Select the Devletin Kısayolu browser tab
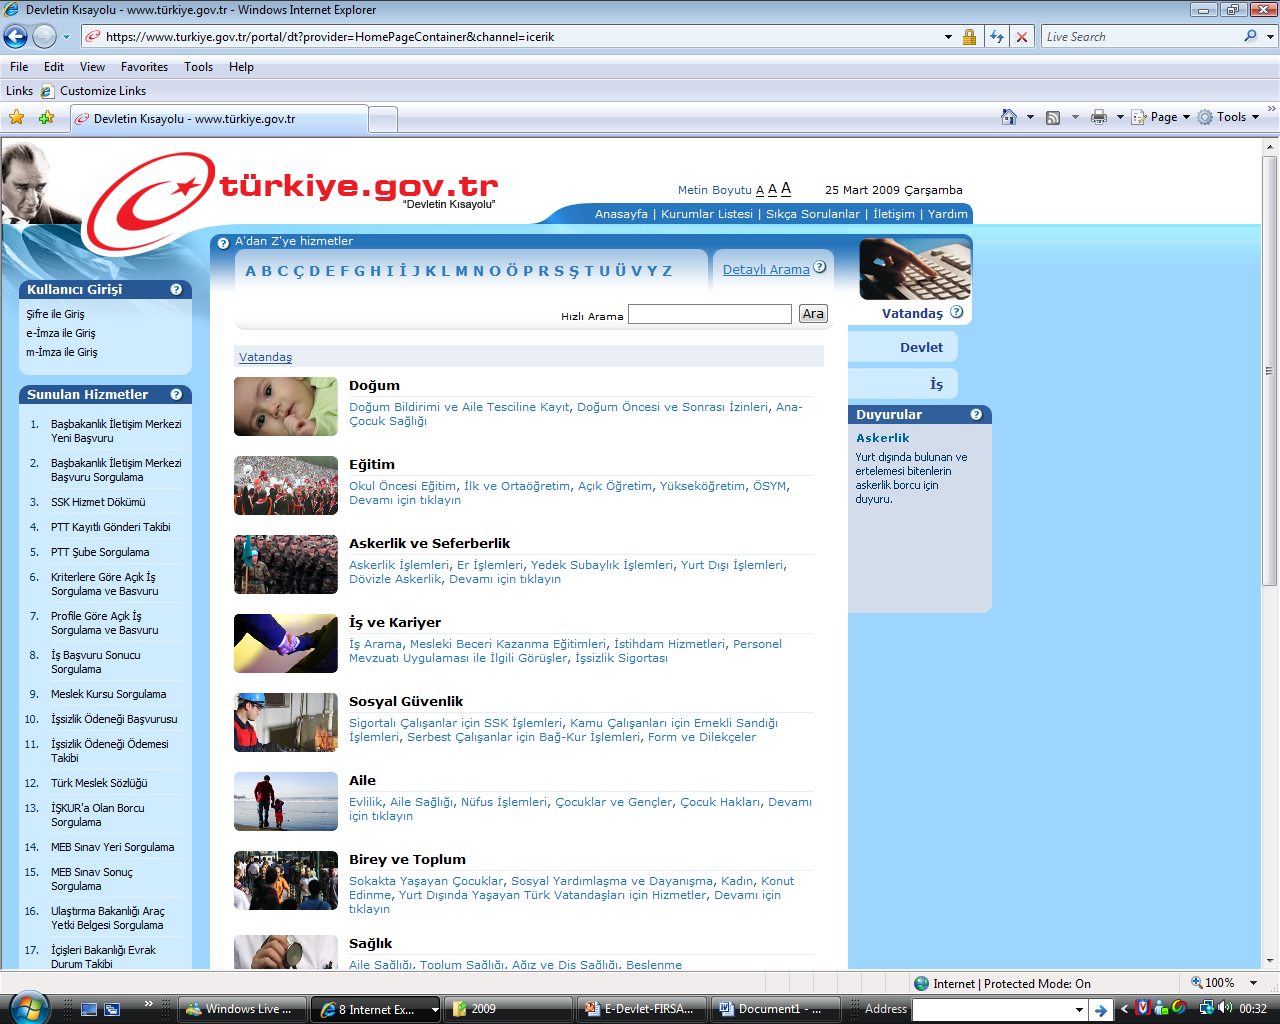 tap(218, 119)
